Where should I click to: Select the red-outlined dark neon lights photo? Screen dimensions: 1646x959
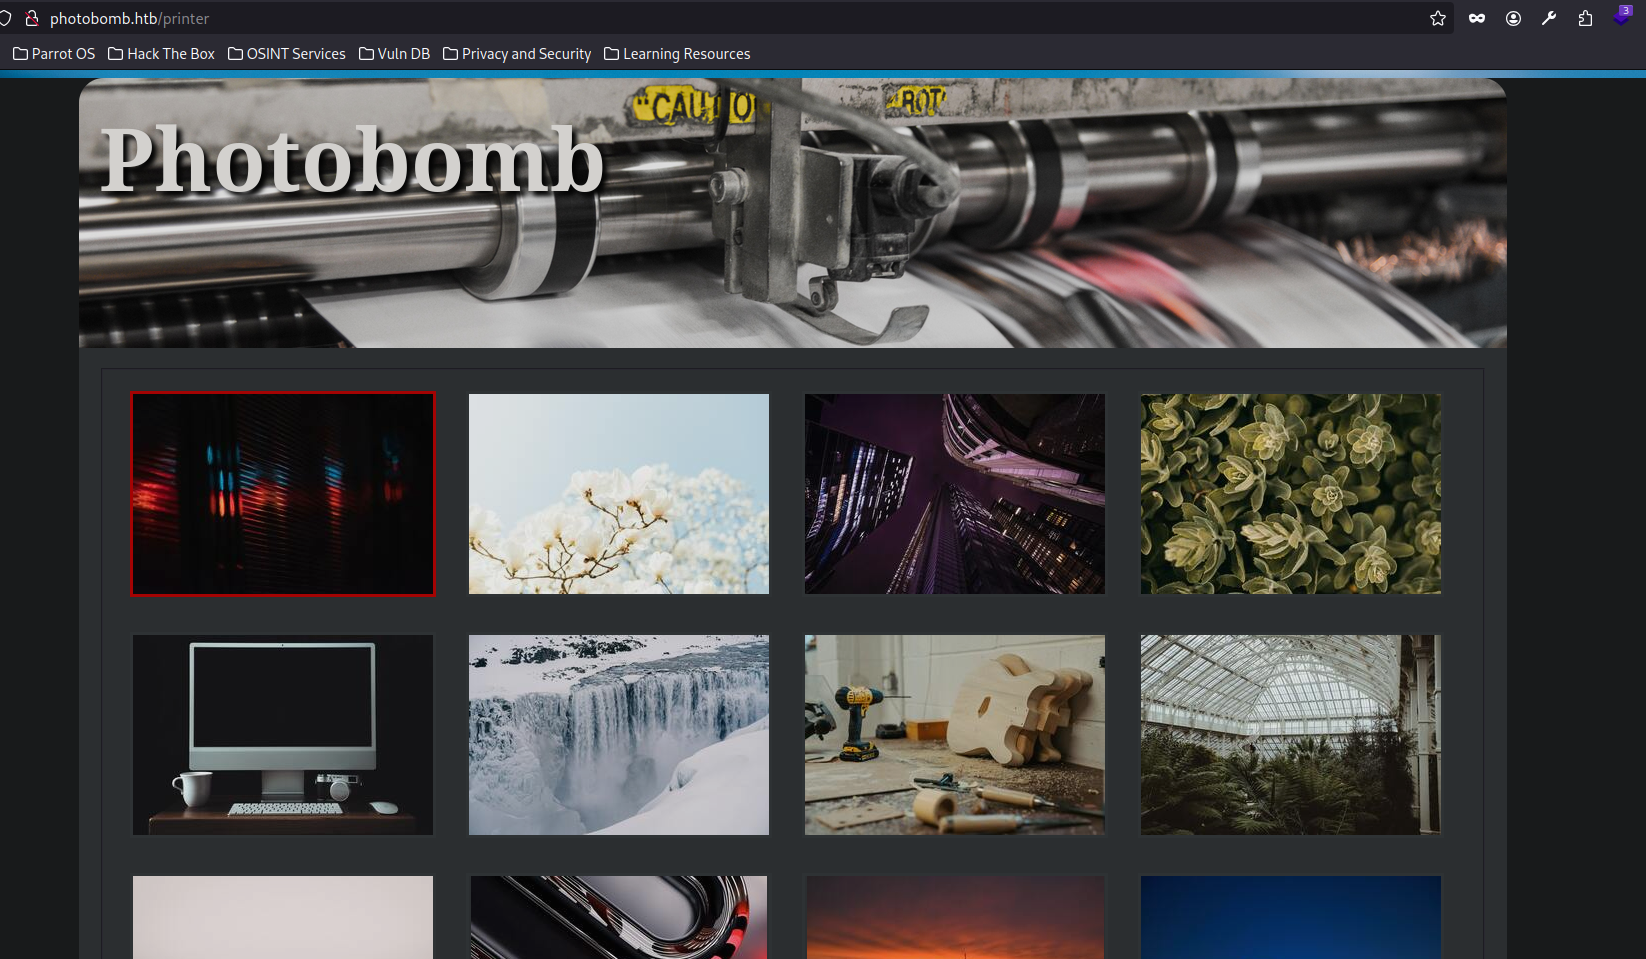pos(283,494)
